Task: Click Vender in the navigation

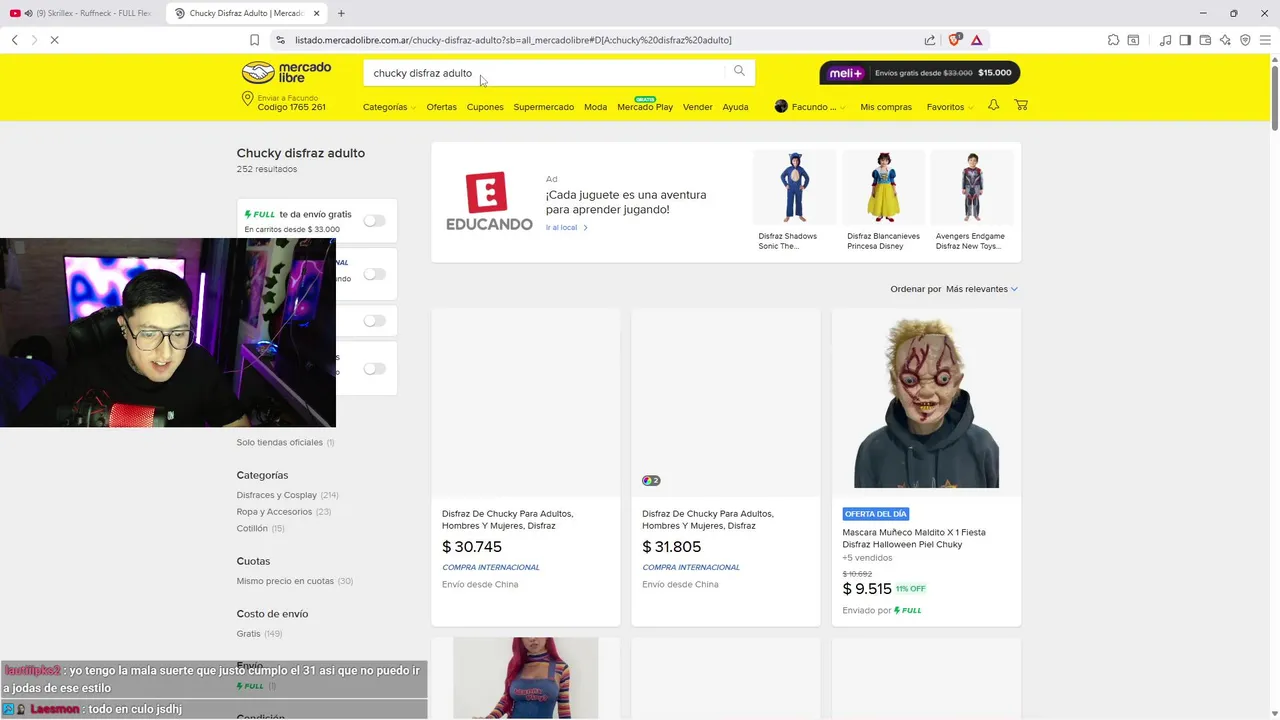Action: pos(698,107)
